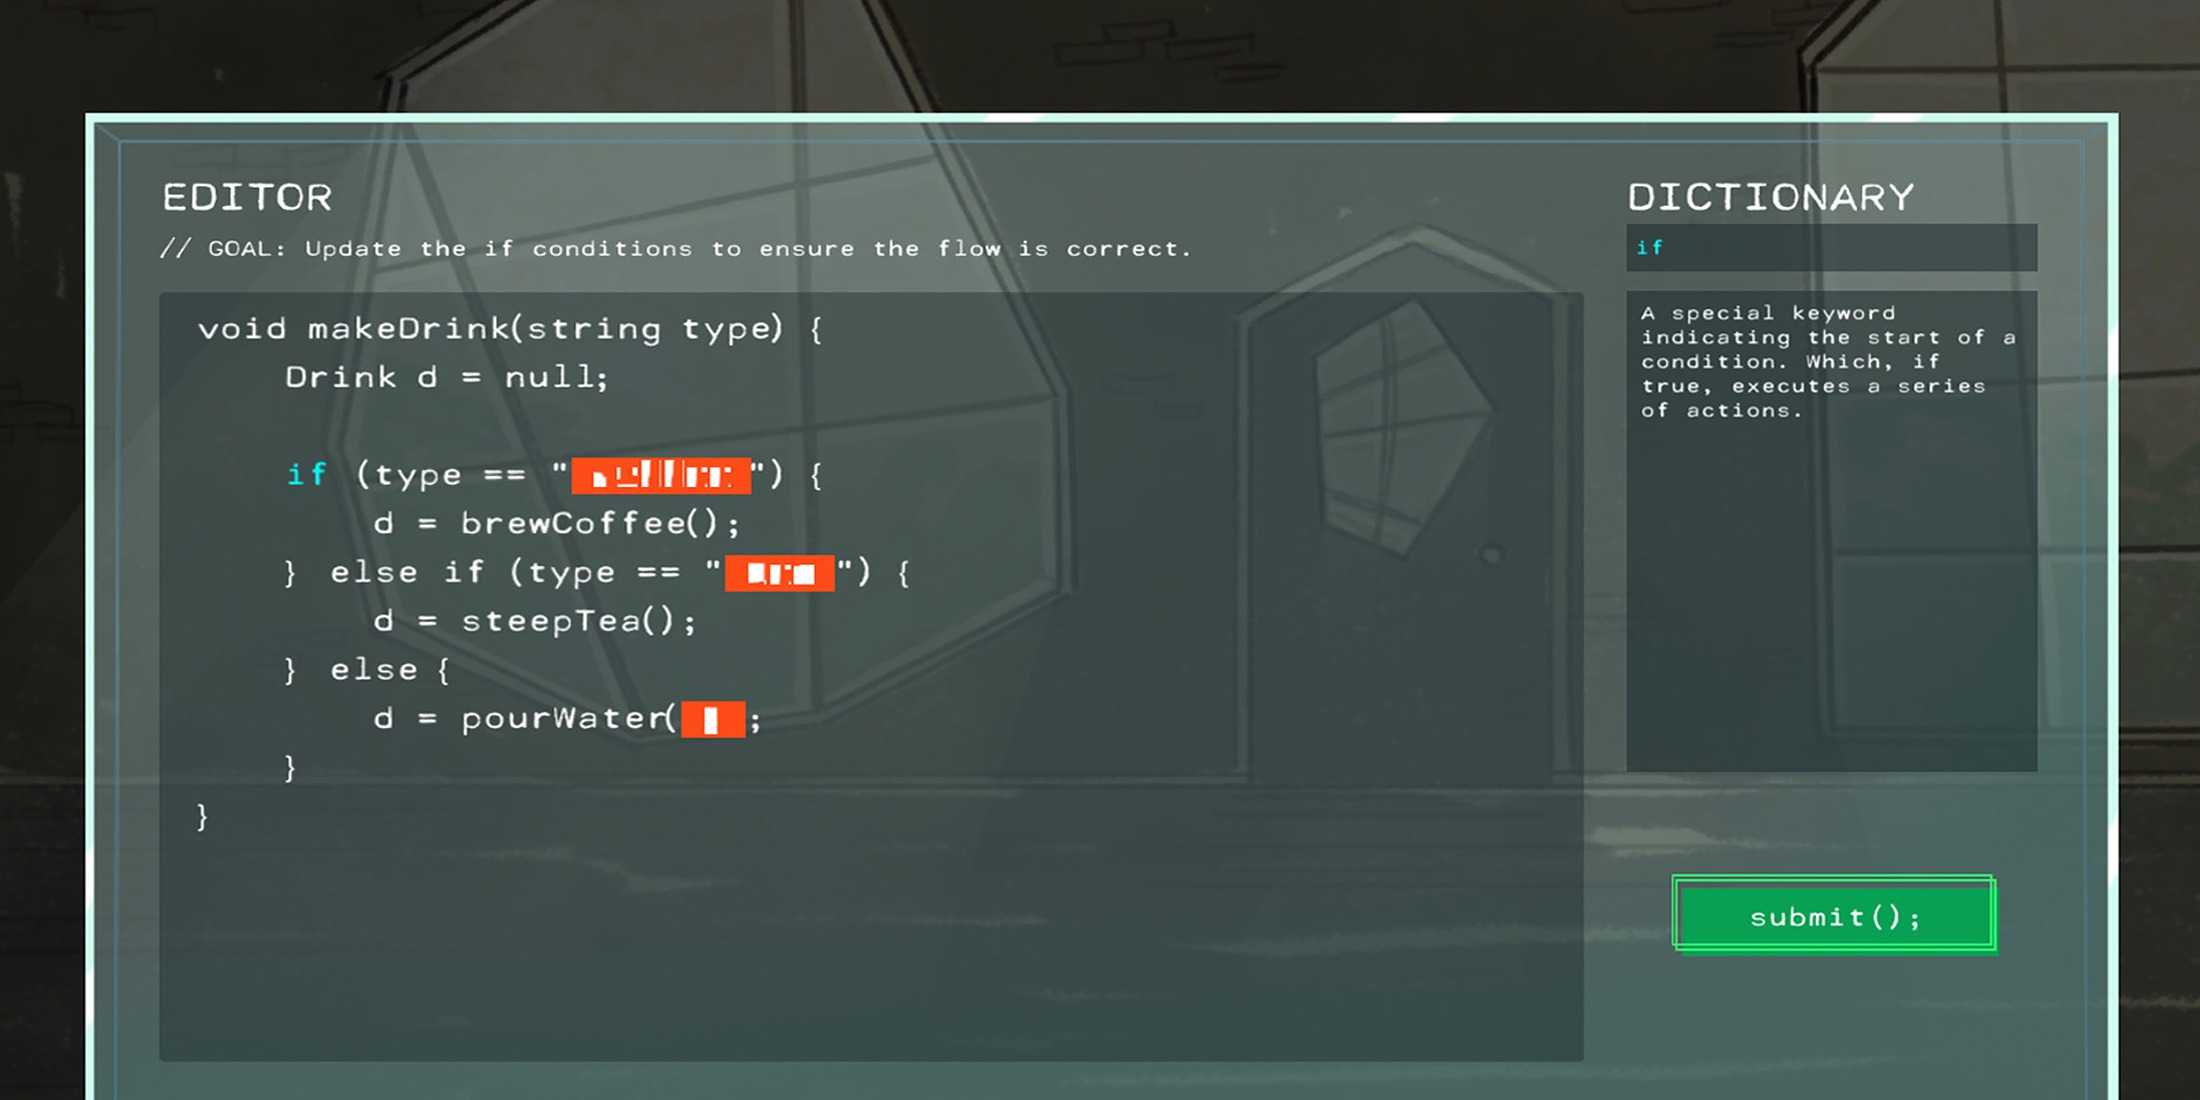Edit the orange field in the else if condition
Viewport: 2200px width, 1100px height.
[779, 573]
